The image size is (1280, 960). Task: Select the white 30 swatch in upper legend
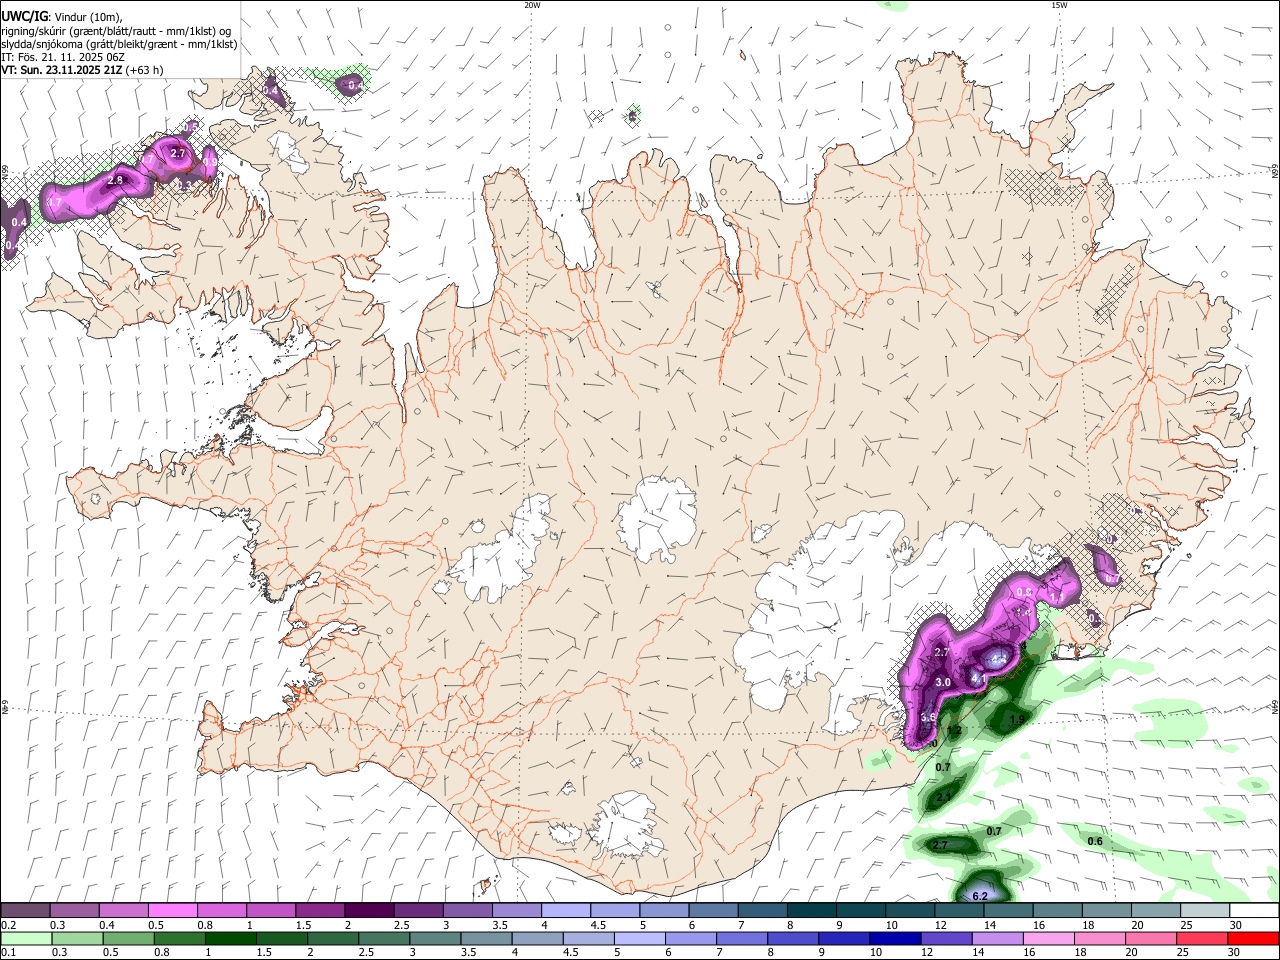[1254, 911]
